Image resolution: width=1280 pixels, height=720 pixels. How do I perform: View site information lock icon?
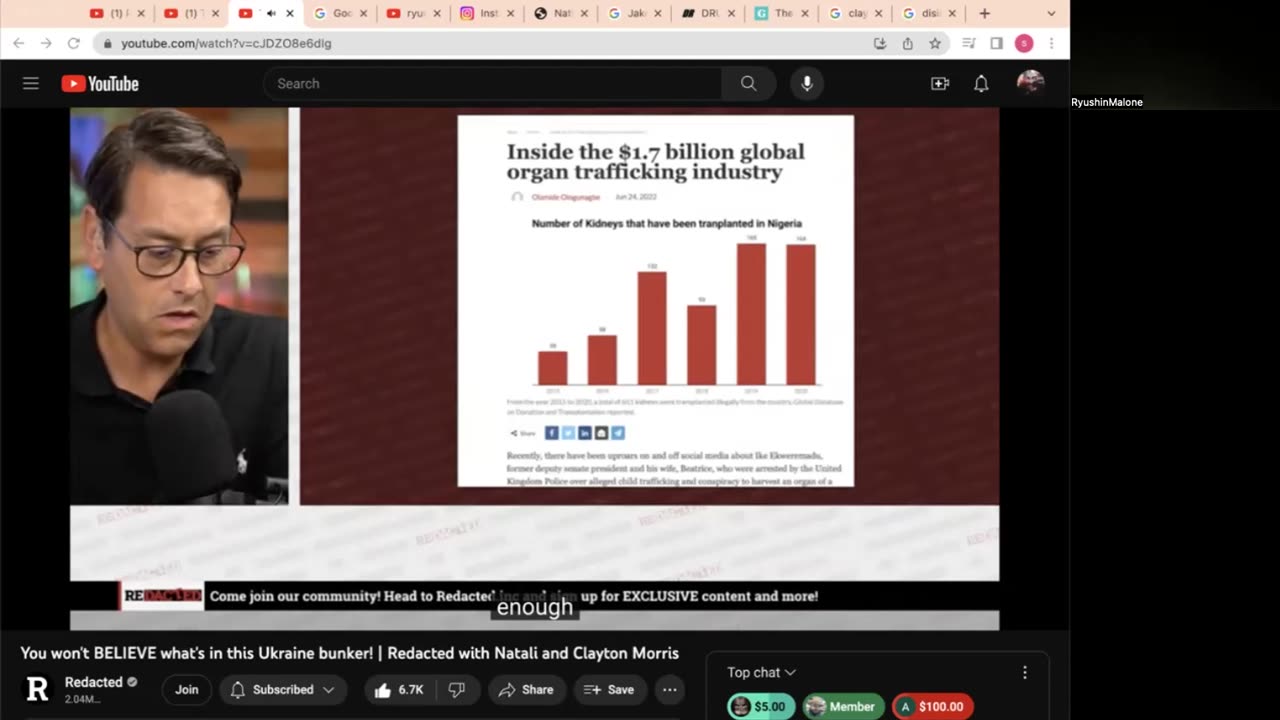[108, 43]
